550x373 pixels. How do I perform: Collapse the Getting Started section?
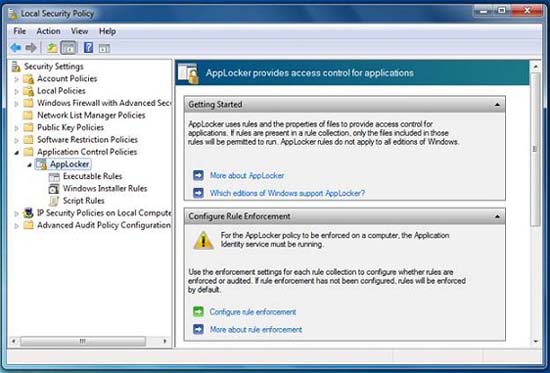[497, 105]
